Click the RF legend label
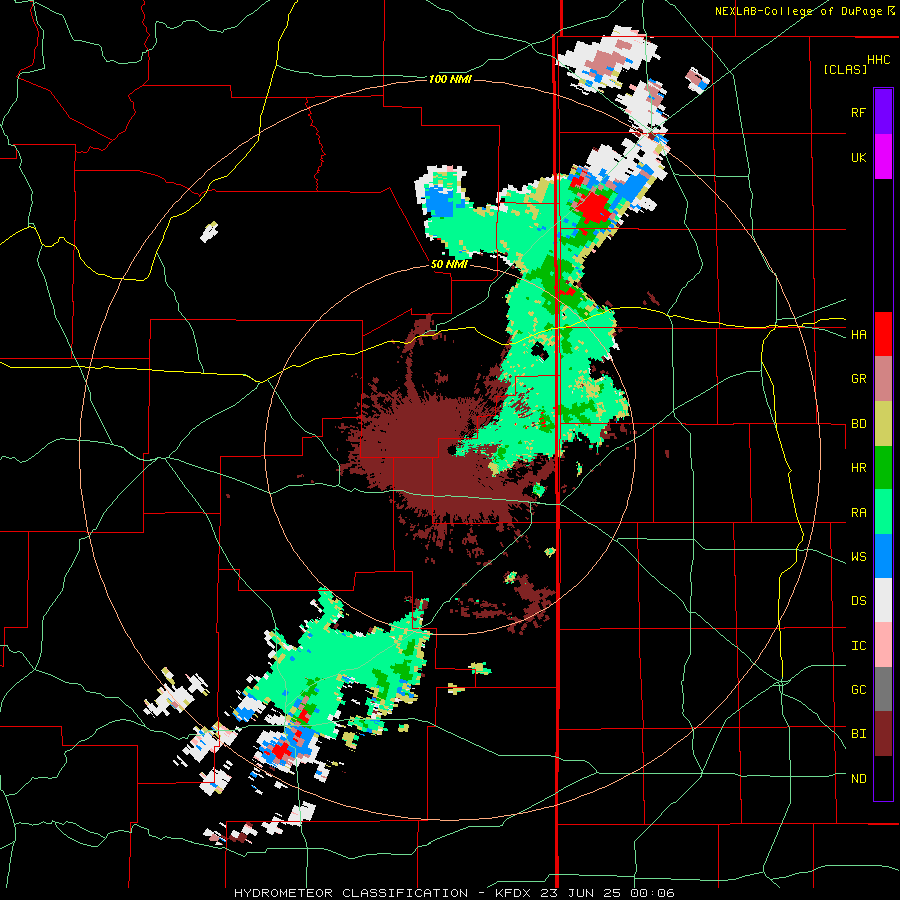Image resolution: width=900 pixels, height=900 pixels. 858,112
